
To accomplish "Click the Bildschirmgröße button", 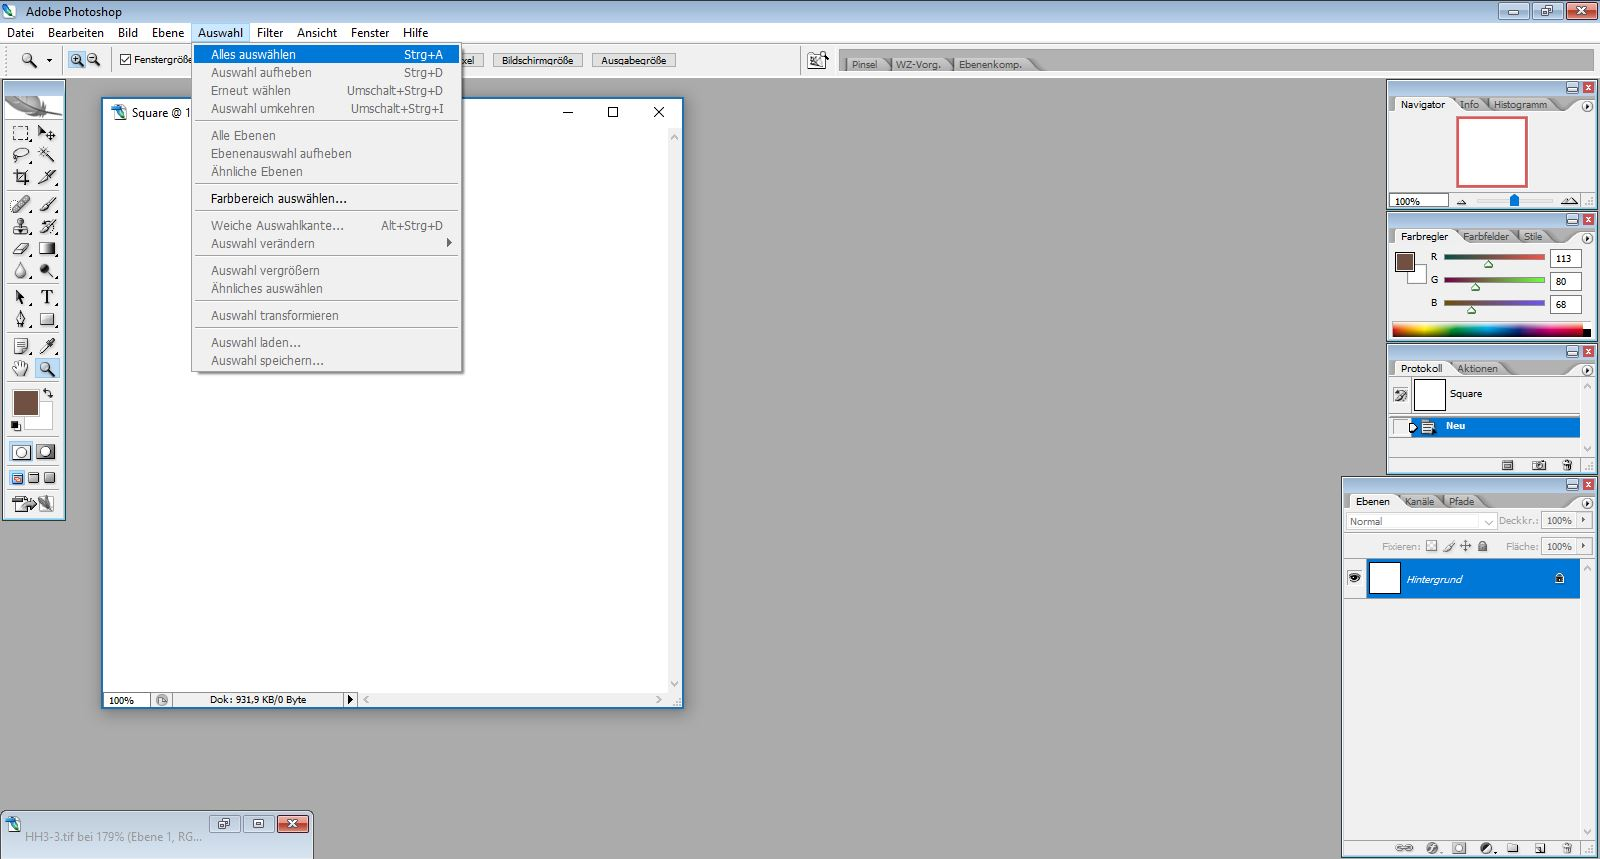I will pos(537,60).
